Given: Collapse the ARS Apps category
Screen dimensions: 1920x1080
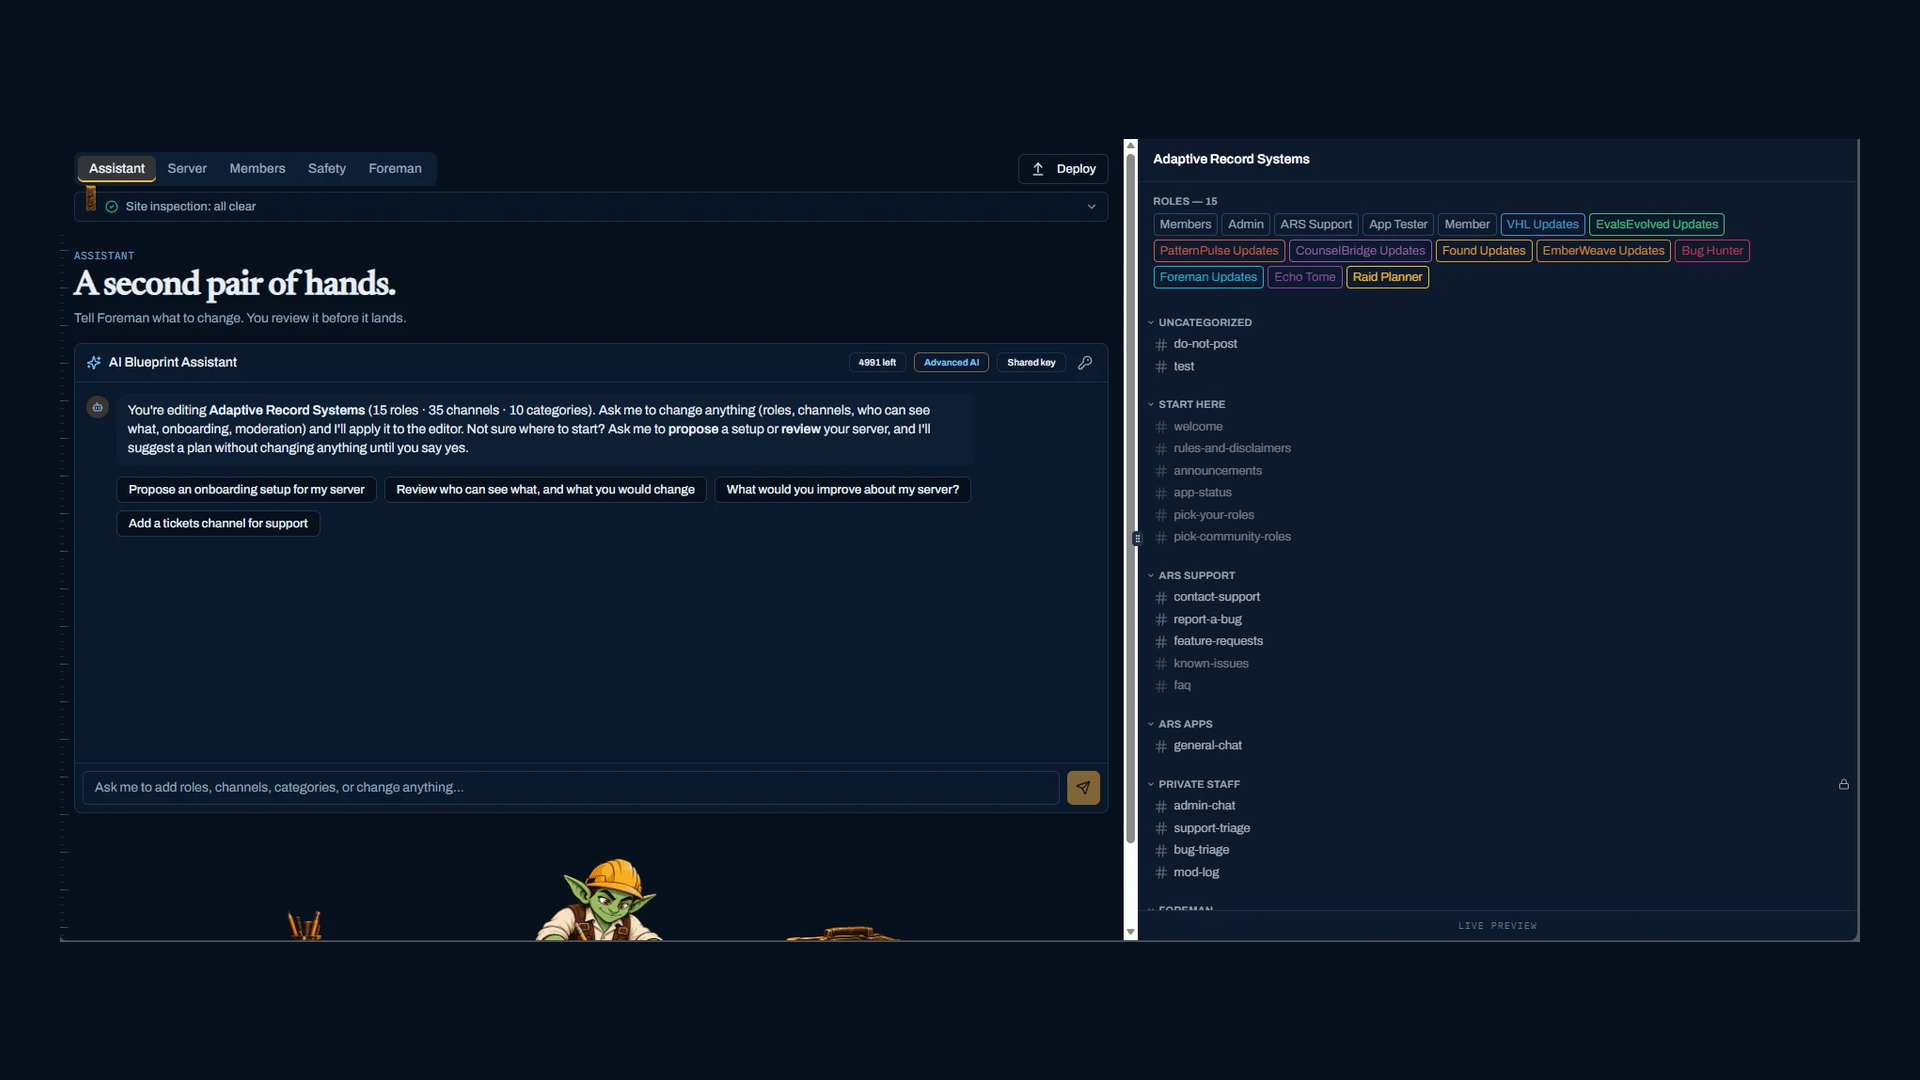Looking at the screenshot, I should [x=1151, y=724].
